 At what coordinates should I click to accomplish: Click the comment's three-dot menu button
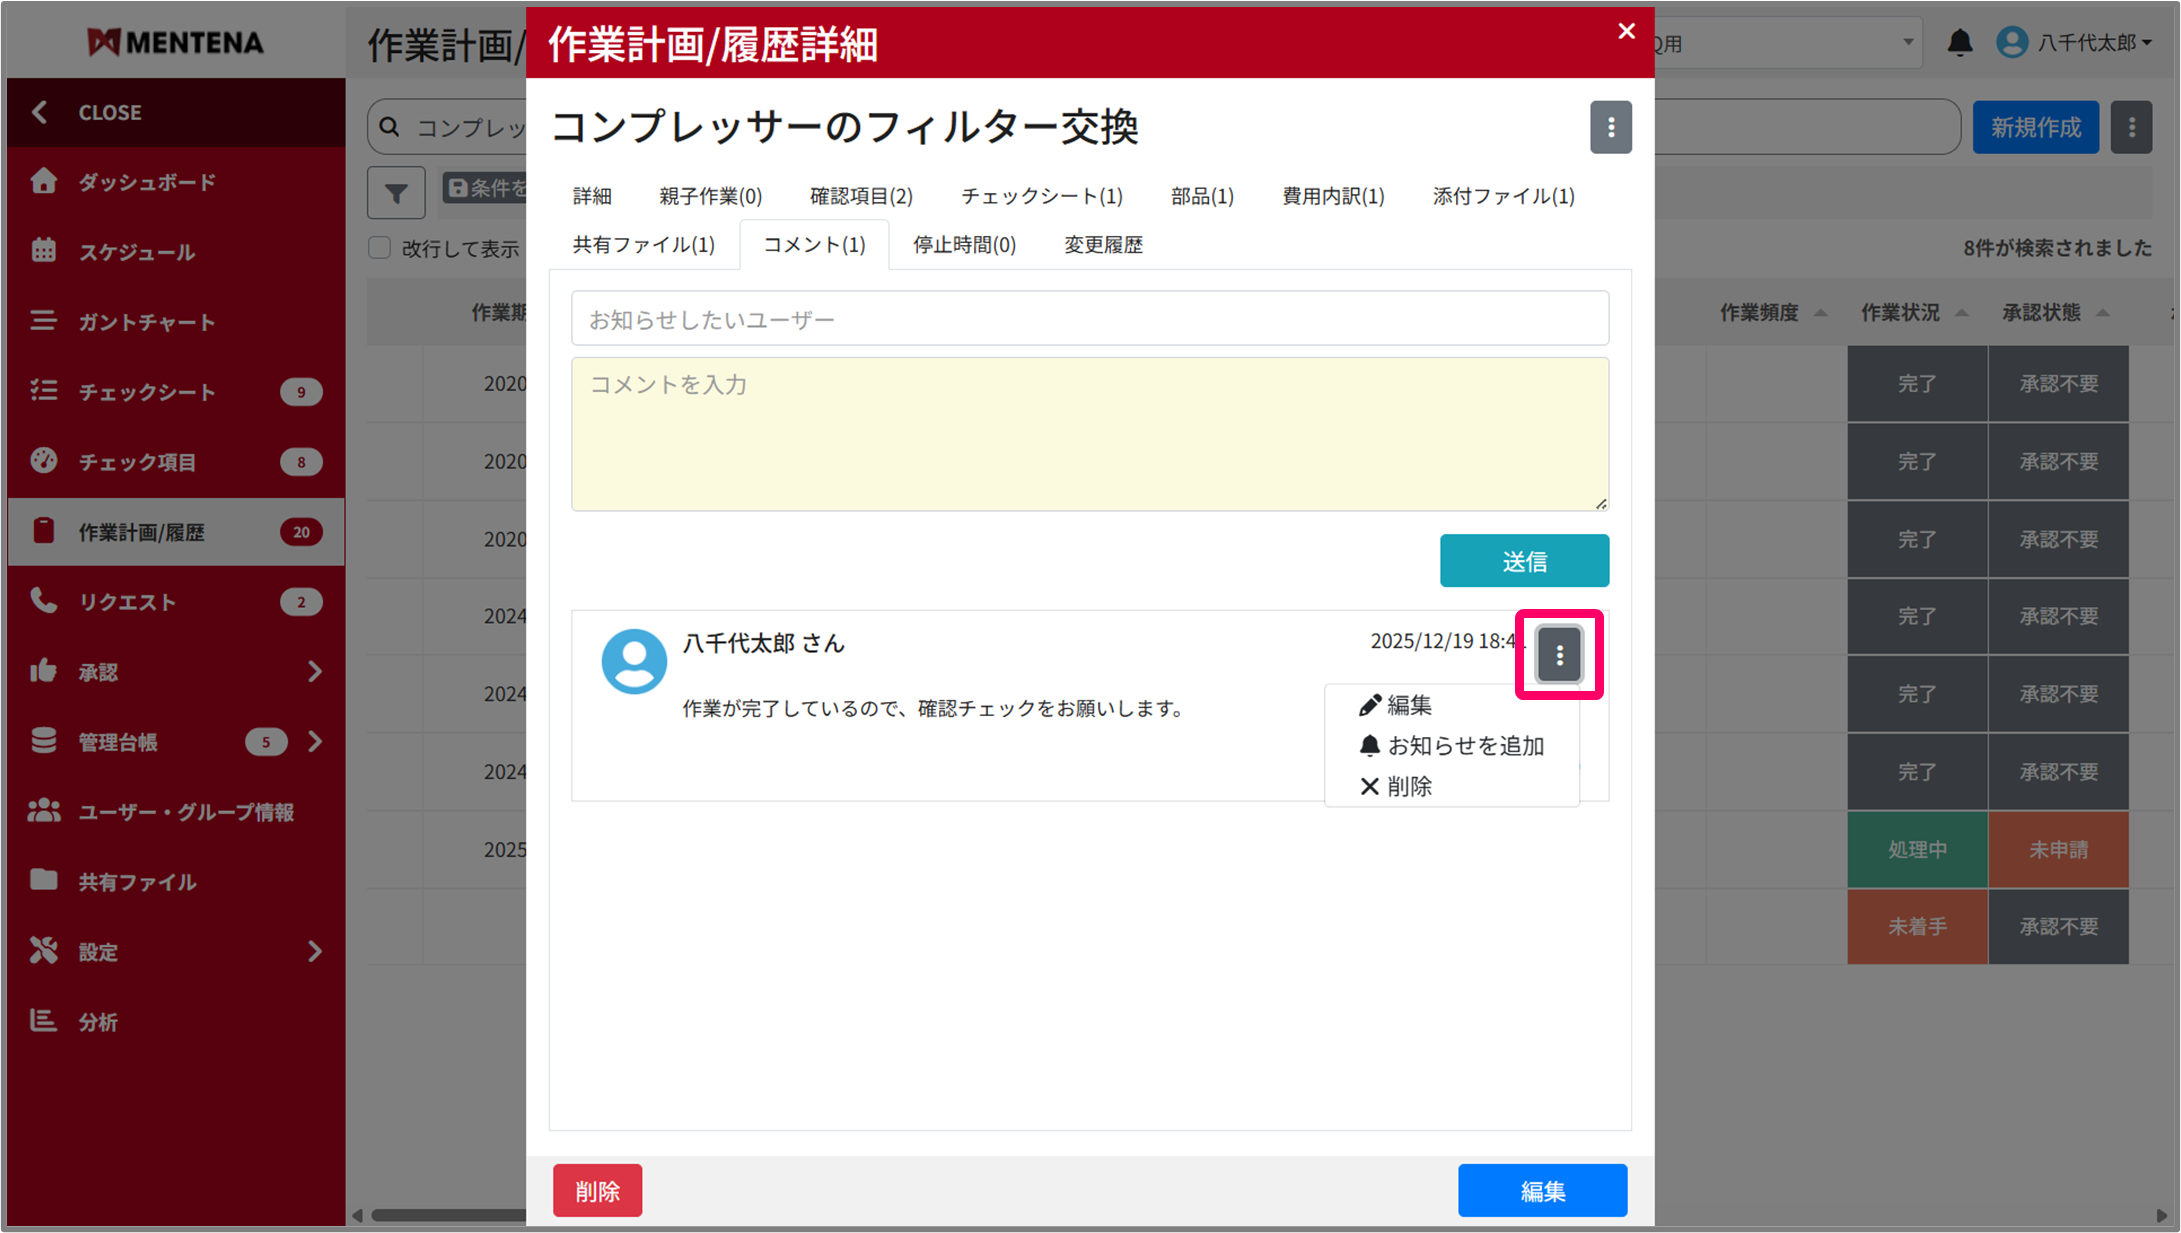tap(1558, 655)
